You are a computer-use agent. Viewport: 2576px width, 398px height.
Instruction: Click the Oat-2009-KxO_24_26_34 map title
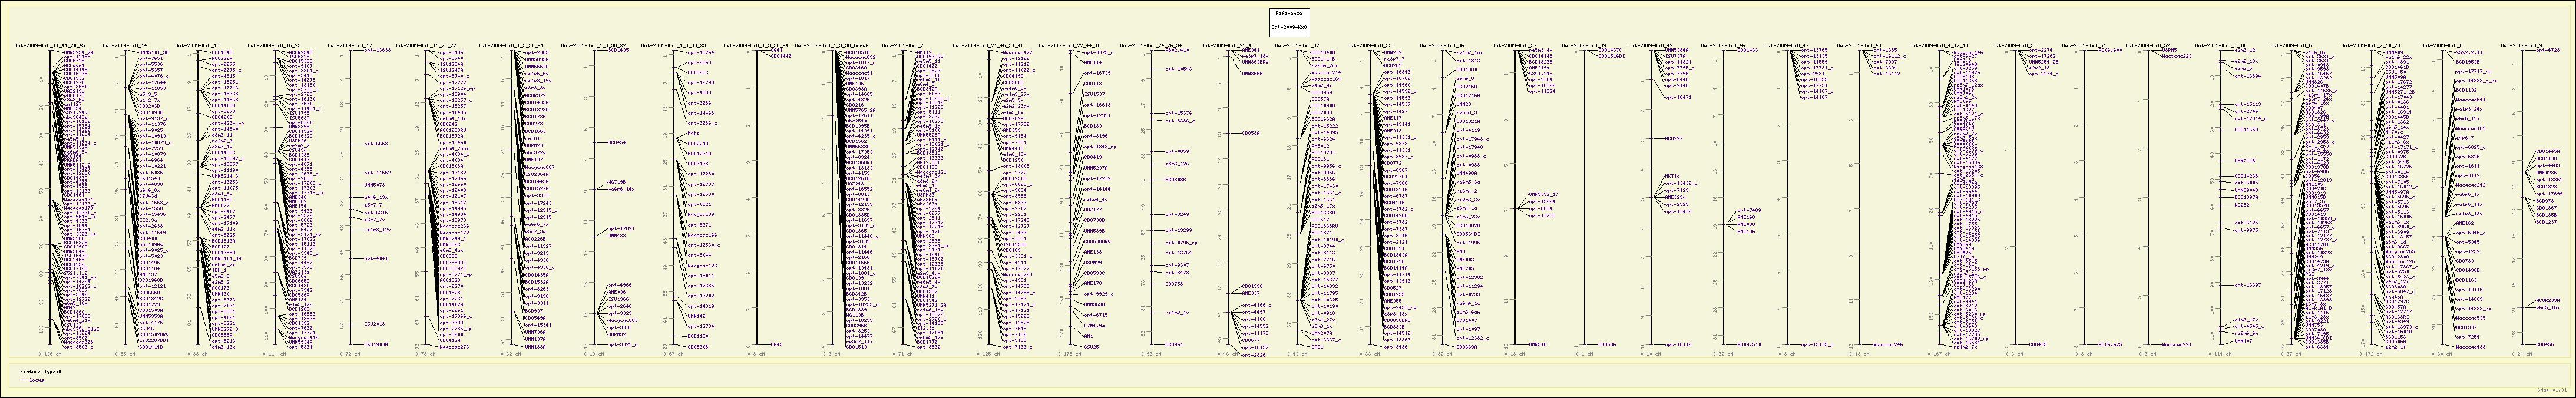pyautogui.click(x=1151, y=45)
